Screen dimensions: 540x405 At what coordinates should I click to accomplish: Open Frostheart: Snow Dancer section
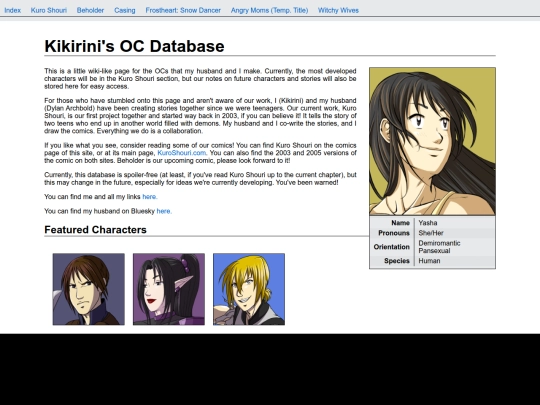(x=183, y=10)
